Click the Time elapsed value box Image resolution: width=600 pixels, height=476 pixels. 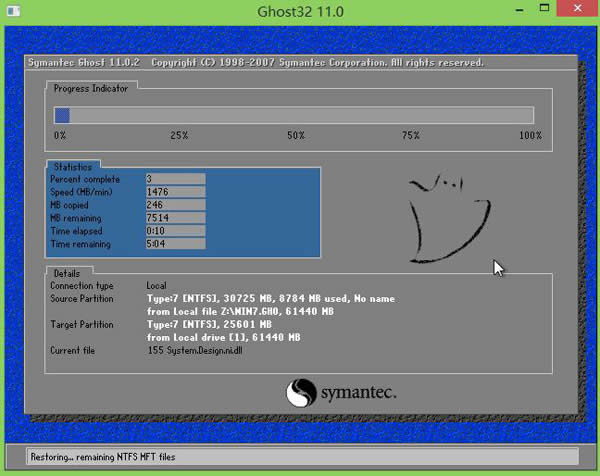pos(175,230)
